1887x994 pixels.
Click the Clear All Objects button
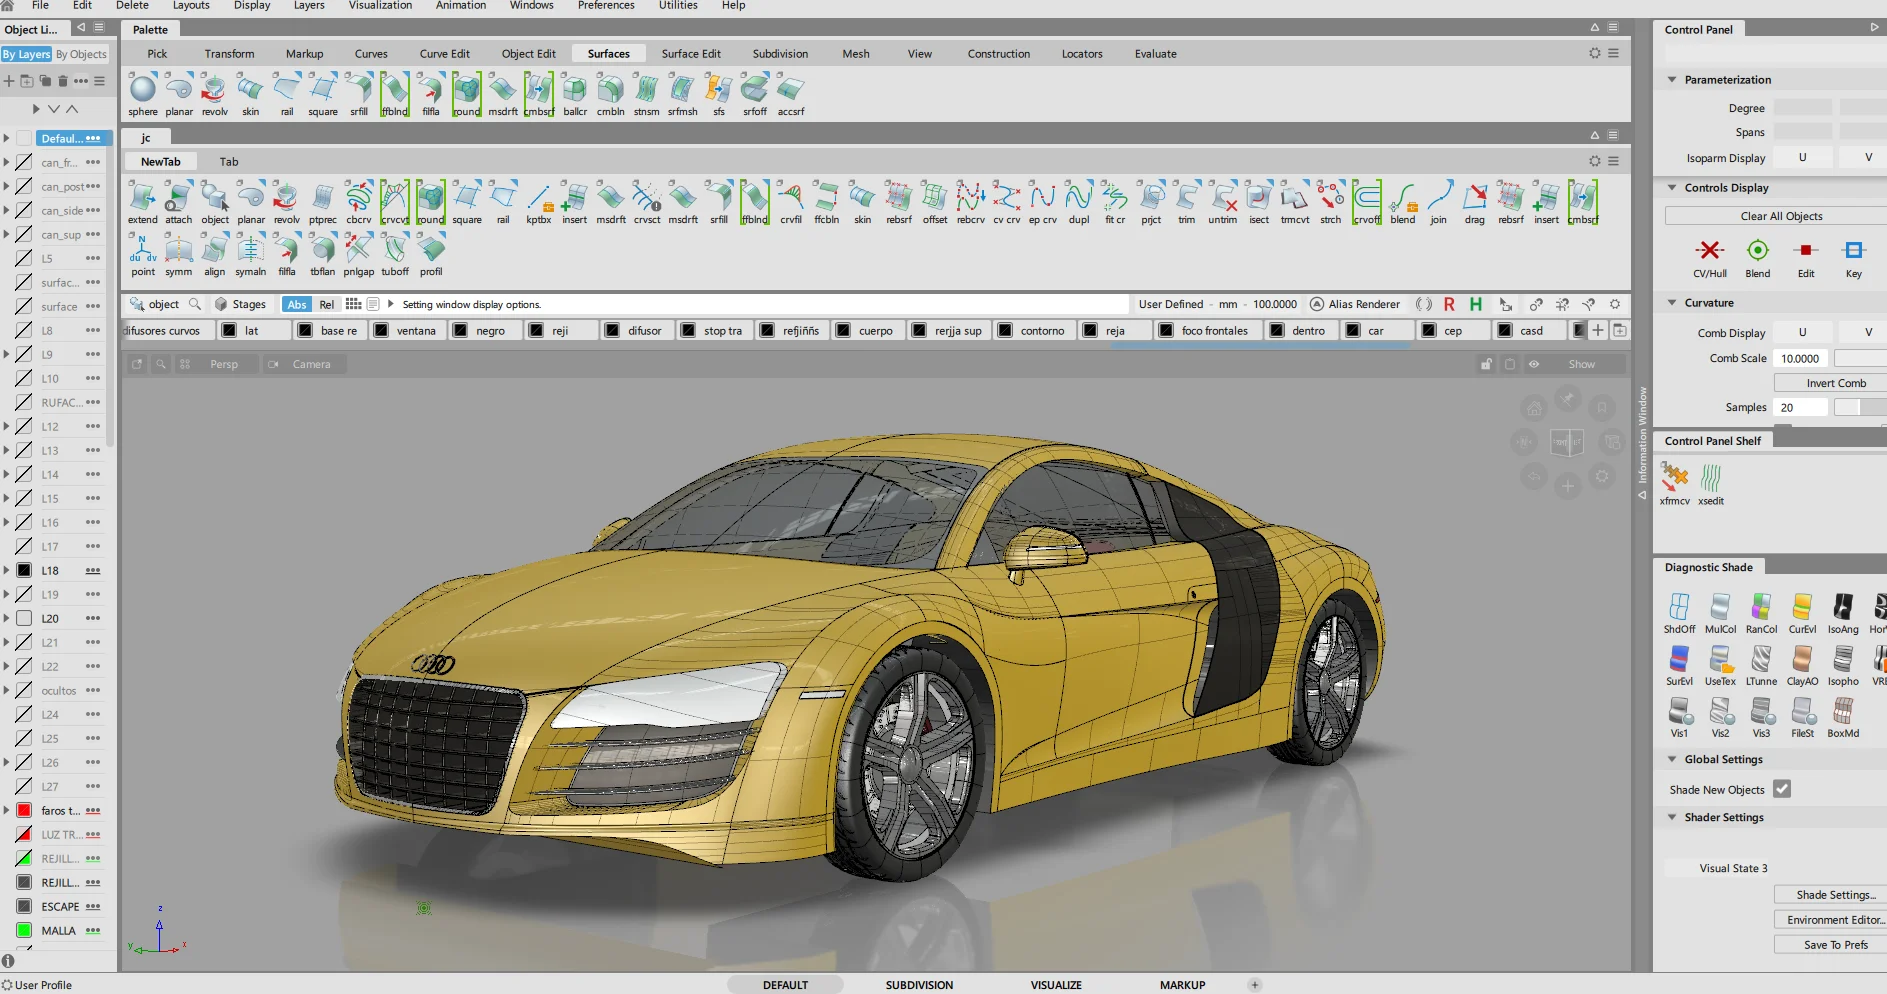(x=1781, y=216)
